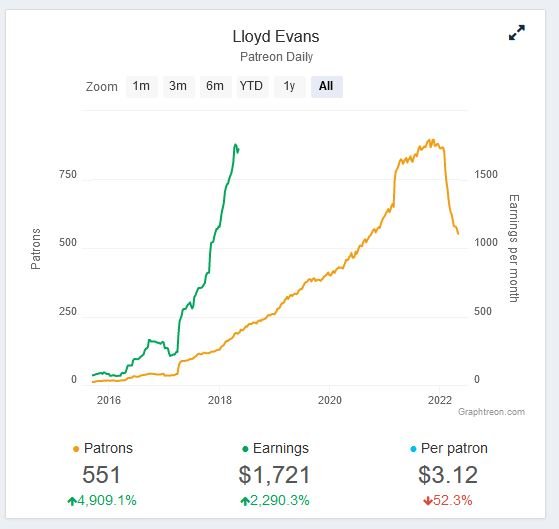Click the 250 patrons axis label
This screenshot has height=529, width=559.
68,311
